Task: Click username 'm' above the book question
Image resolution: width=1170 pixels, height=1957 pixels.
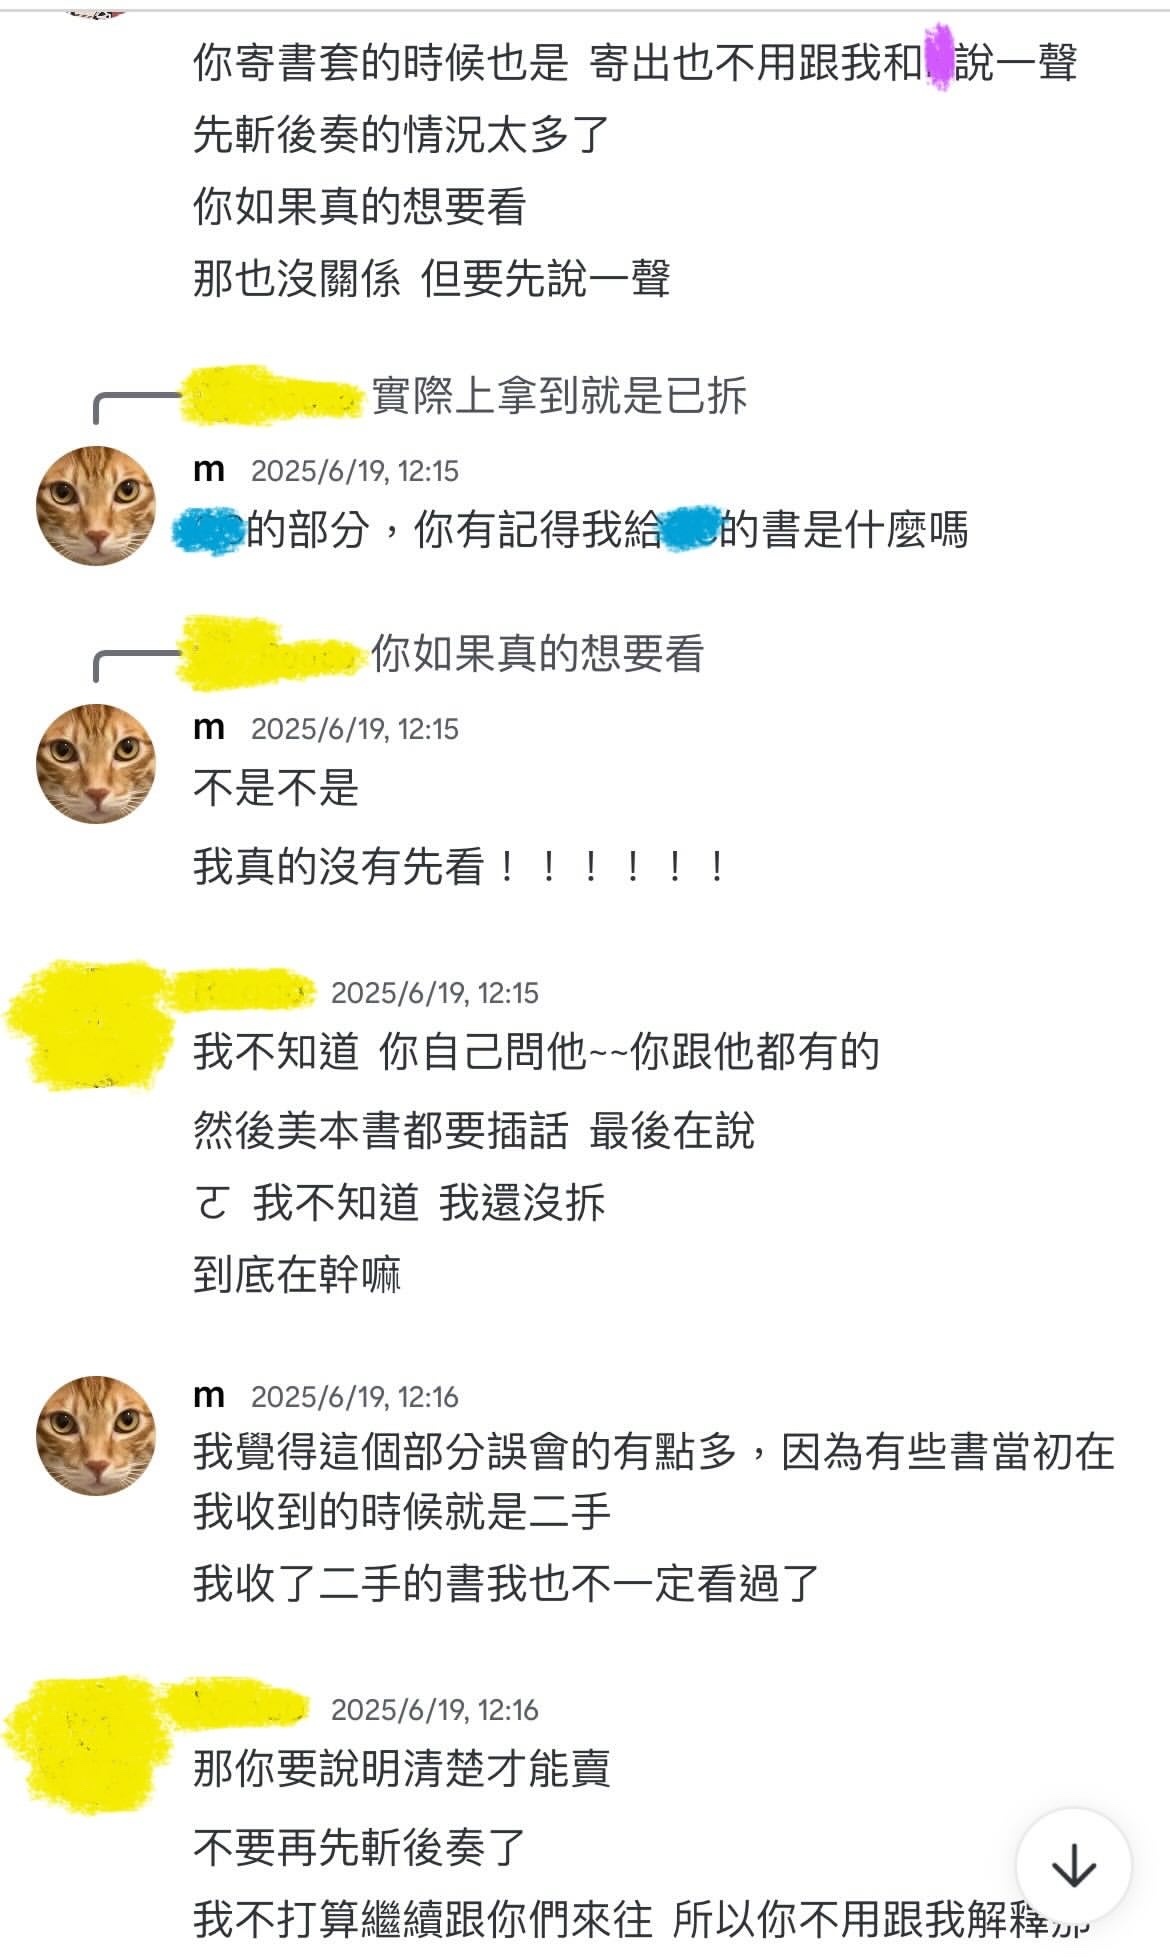Action: point(209,470)
